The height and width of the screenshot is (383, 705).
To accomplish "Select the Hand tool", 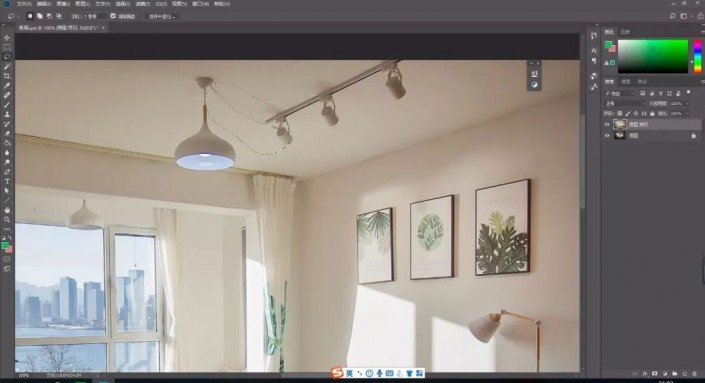I will pyautogui.click(x=7, y=210).
